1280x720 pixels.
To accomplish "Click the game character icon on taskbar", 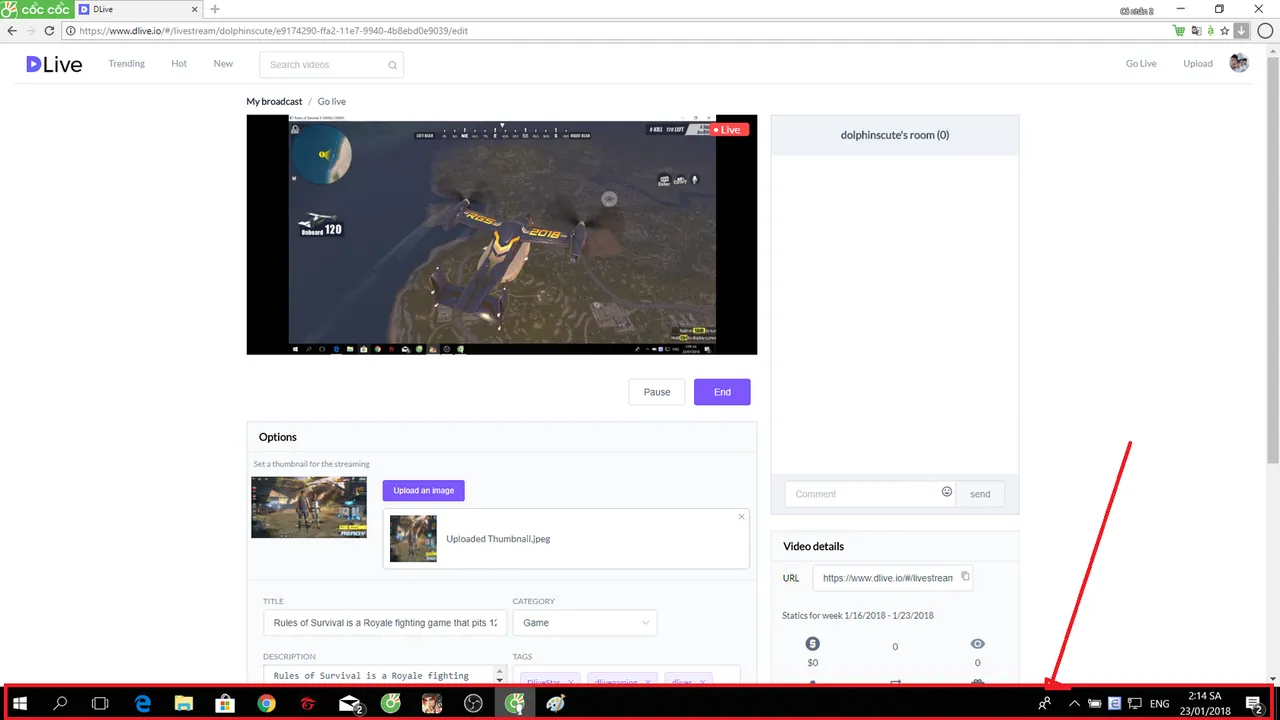I will (432, 704).
